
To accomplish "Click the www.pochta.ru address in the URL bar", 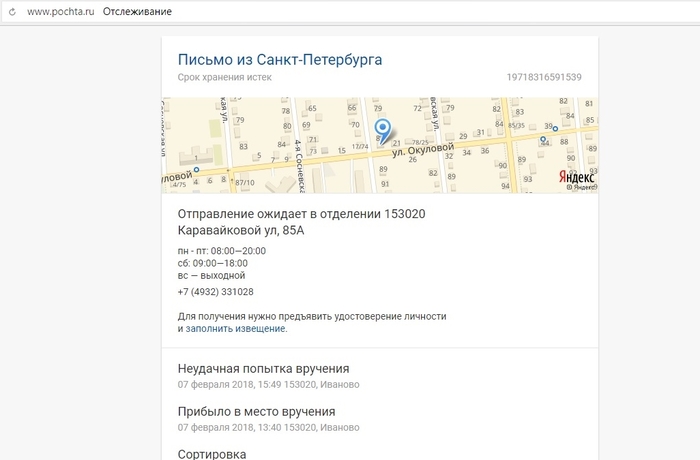I will tap(59, 11).
